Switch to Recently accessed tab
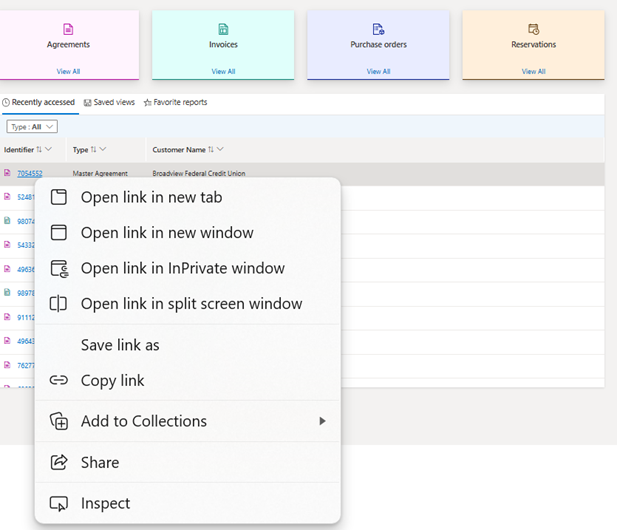Viewport: 617px width, 530px height. (39, 102)
